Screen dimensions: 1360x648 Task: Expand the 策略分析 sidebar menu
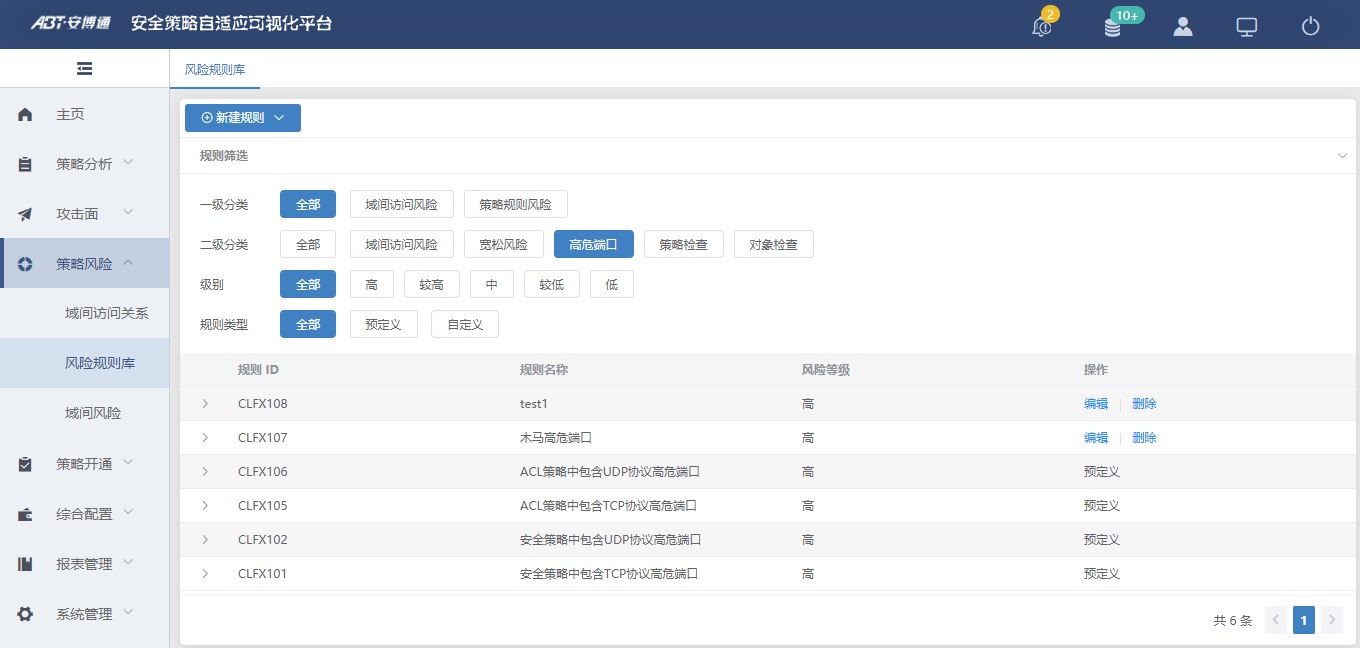[x=85, y=164]
